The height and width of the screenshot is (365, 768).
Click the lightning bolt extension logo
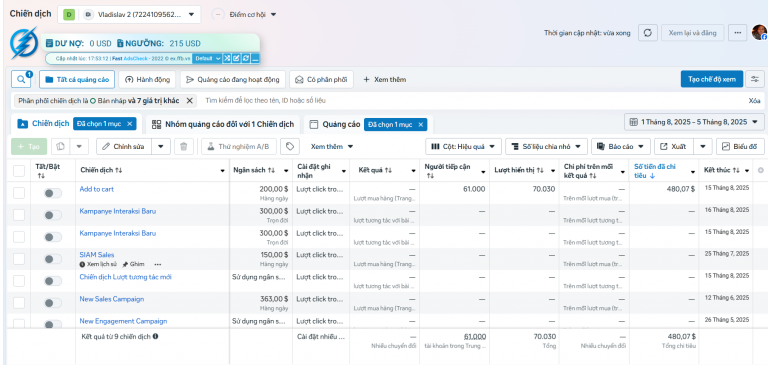(24, 44)
